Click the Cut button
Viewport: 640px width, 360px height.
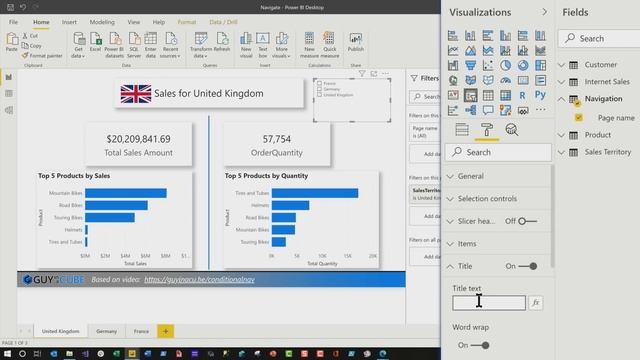(x=30, y=36)
